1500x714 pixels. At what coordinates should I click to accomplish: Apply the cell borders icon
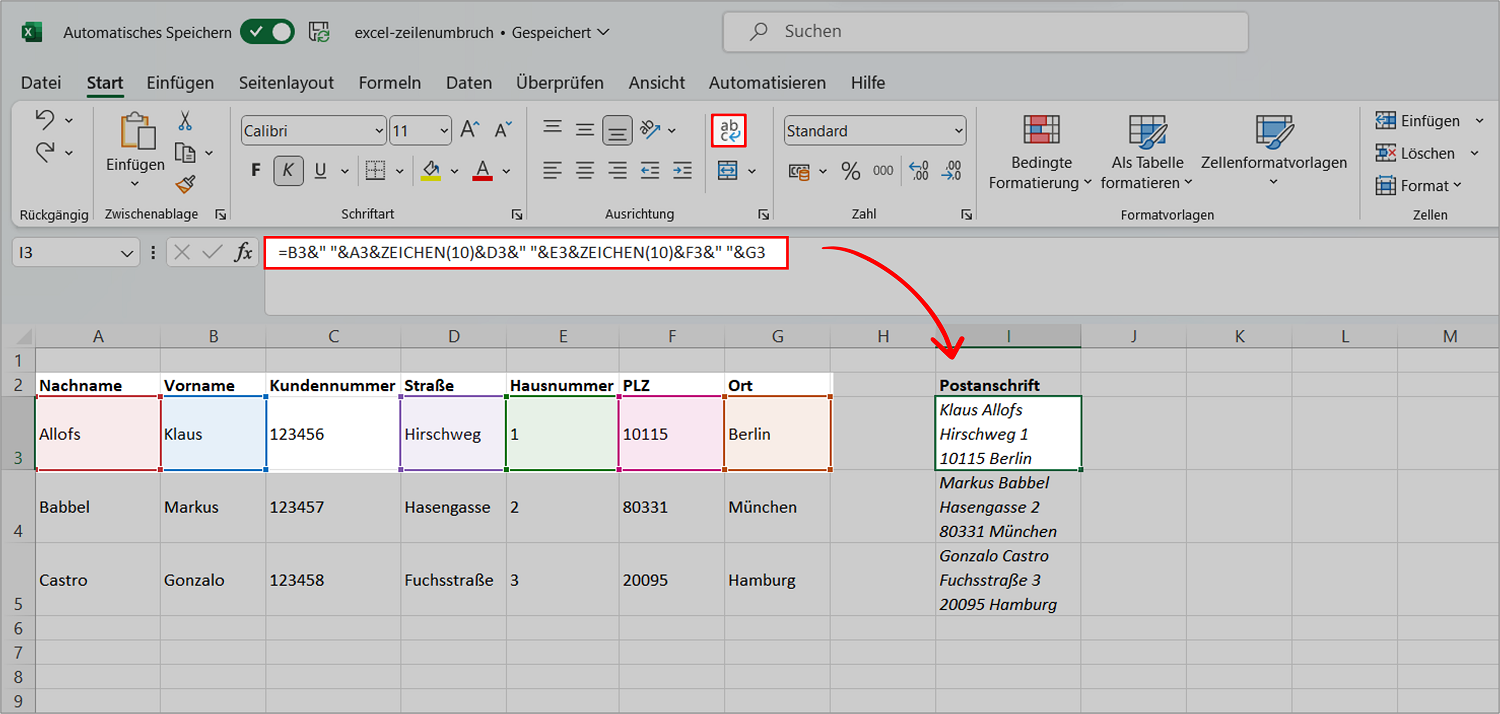tap(375, 170)
